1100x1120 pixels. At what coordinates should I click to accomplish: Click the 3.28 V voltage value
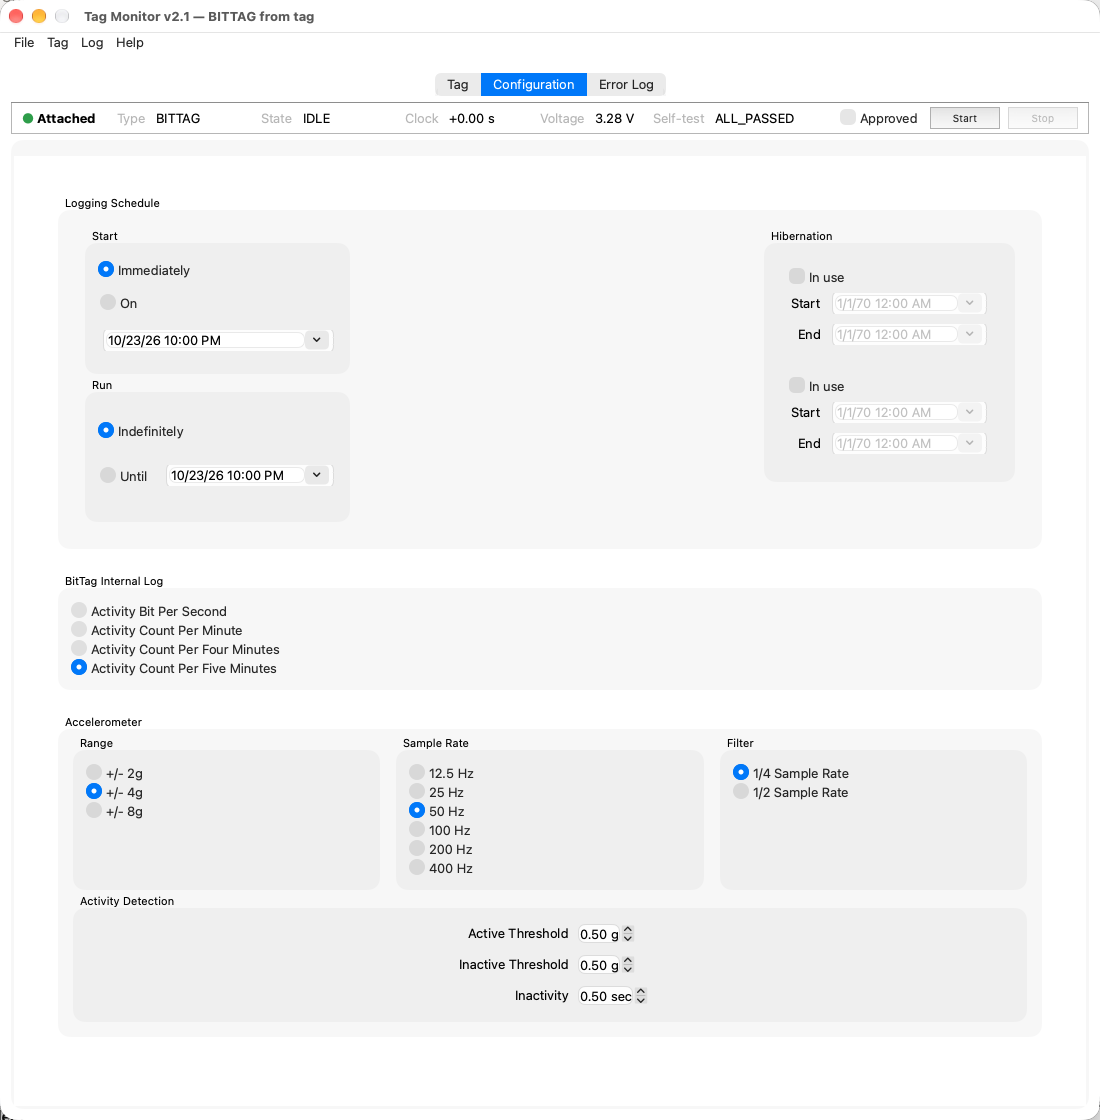(614, 119)
